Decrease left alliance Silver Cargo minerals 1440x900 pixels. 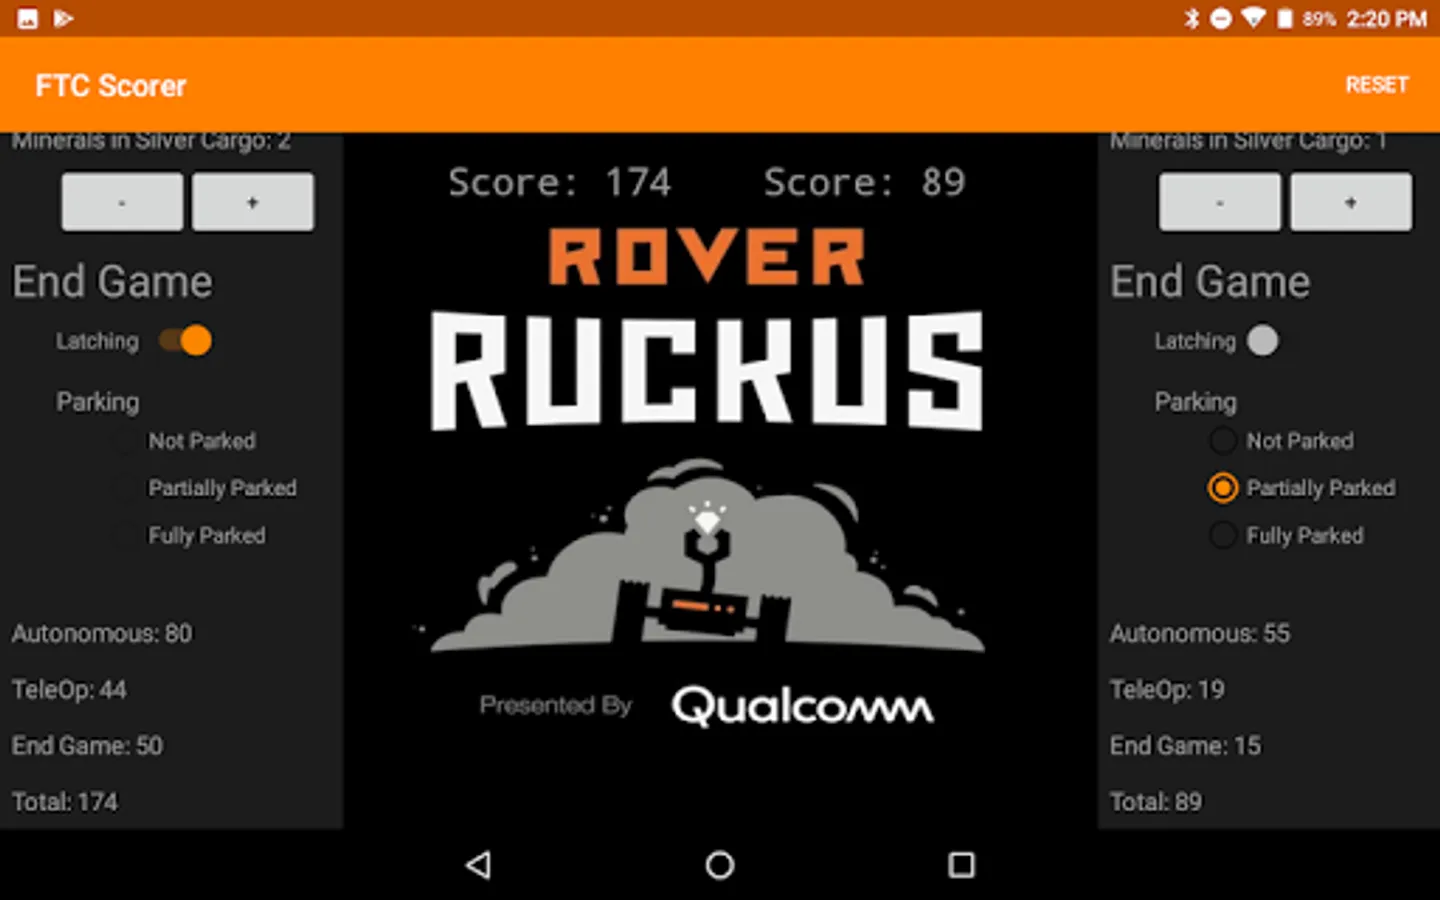[x=122, y=202]
